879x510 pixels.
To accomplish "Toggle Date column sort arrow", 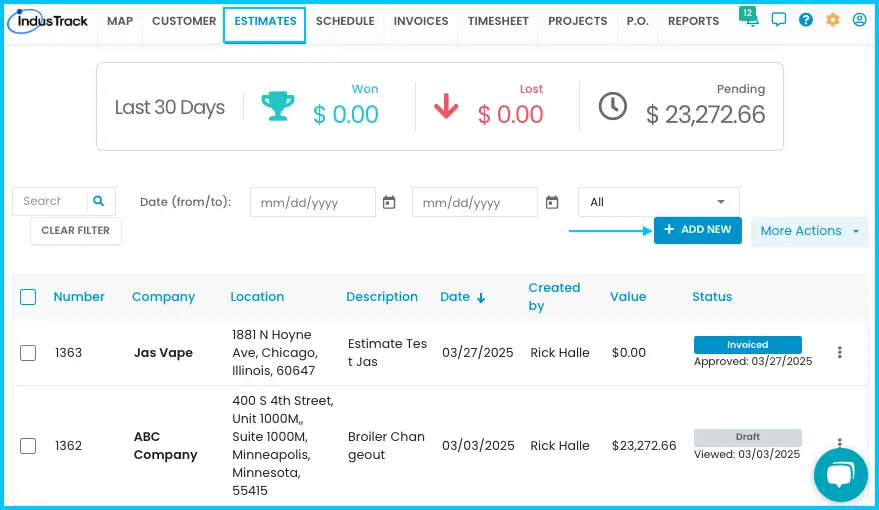I will (x=481, y=298).
